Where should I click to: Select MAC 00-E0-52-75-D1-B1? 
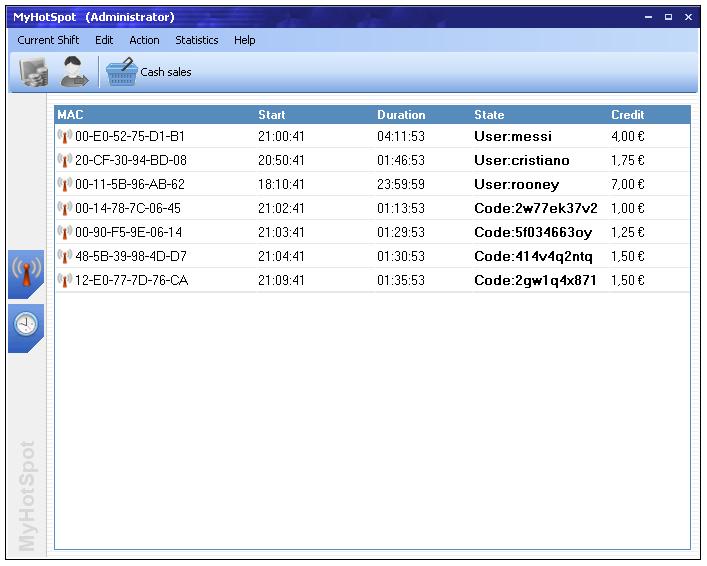(x=130, y=136)
